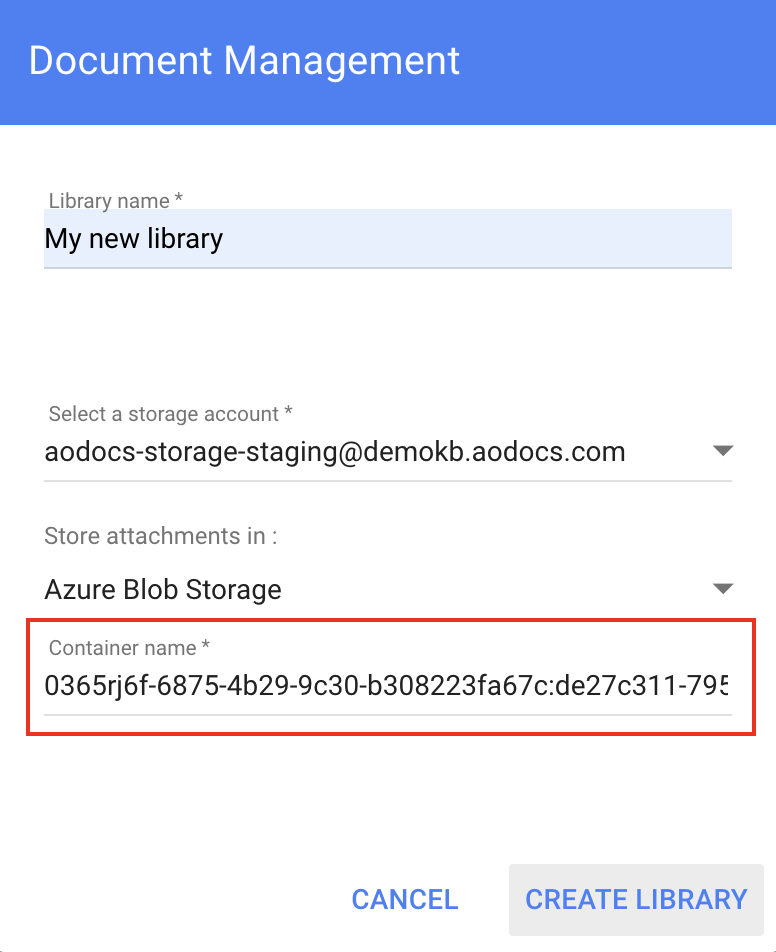
Task: Click the 'Store attachments in :' label
Action: (161, 536)
